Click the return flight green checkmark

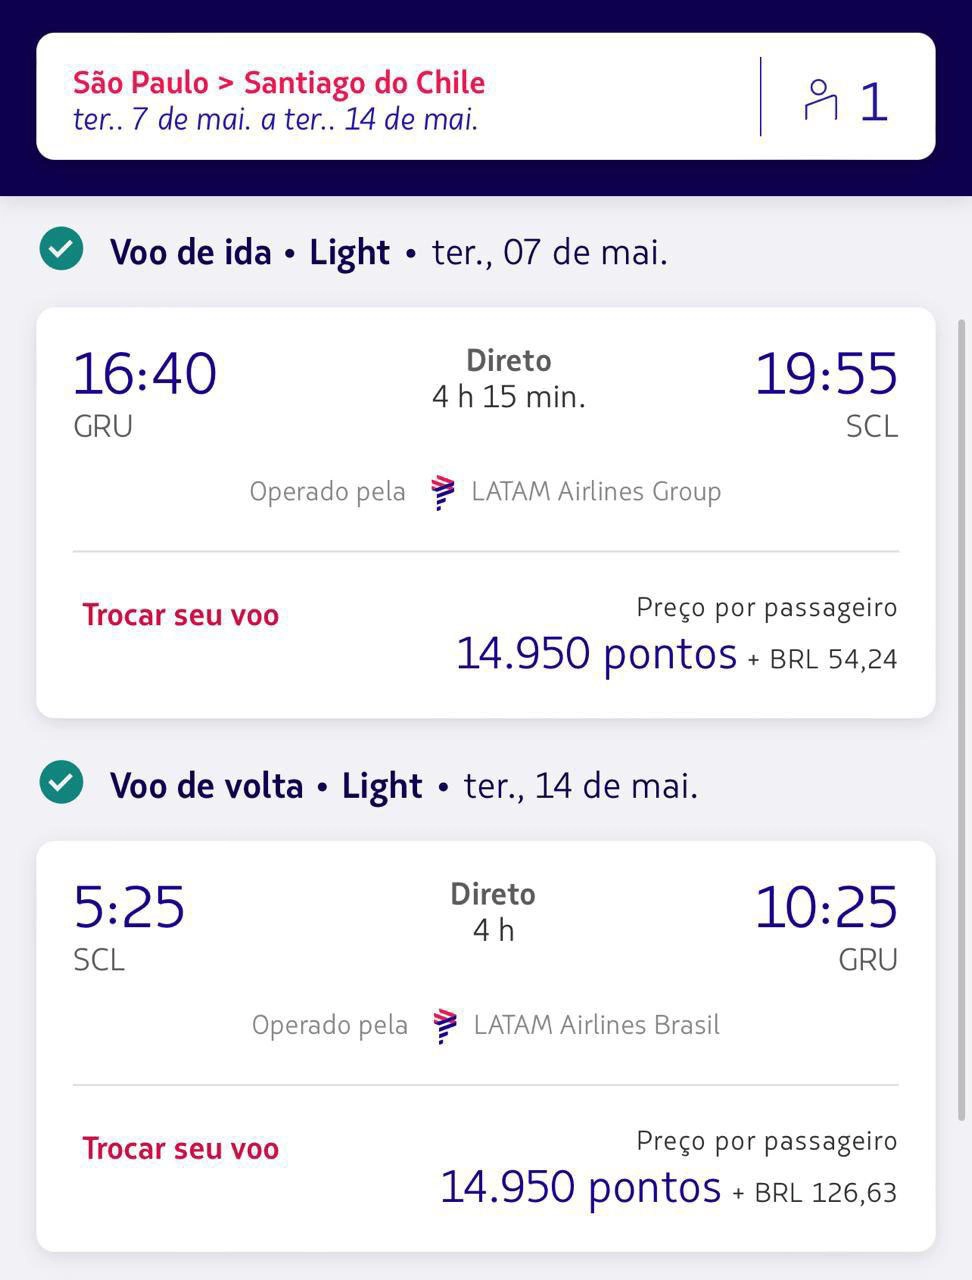point(61,782)
